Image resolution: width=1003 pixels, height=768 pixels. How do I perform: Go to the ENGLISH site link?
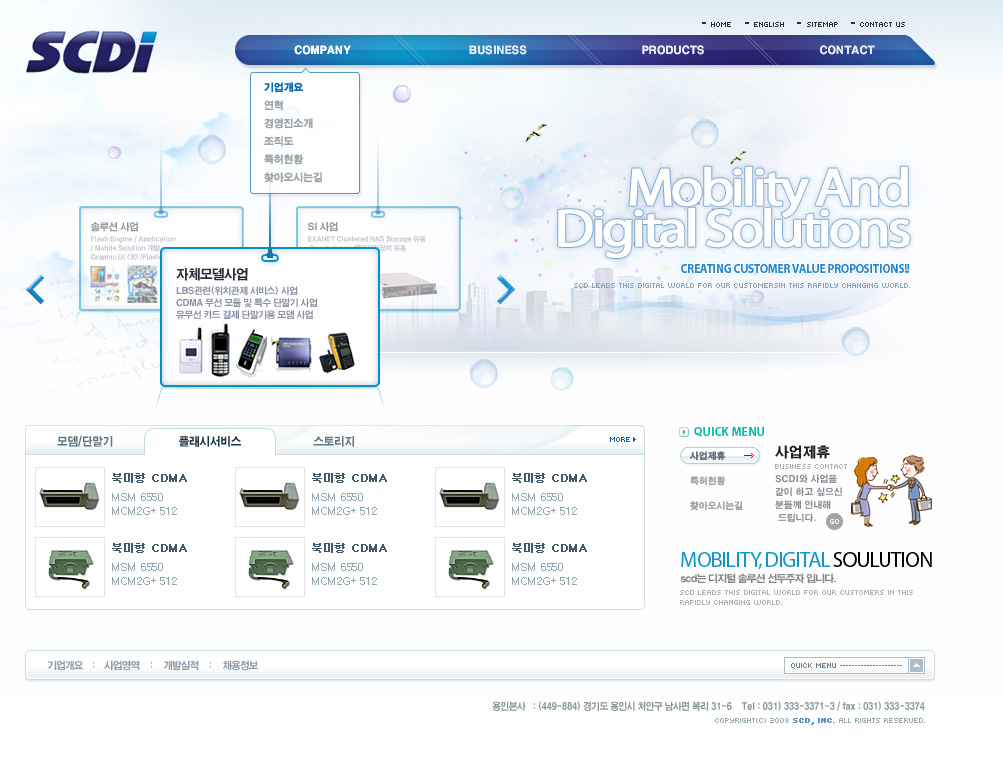pos(768,24)
